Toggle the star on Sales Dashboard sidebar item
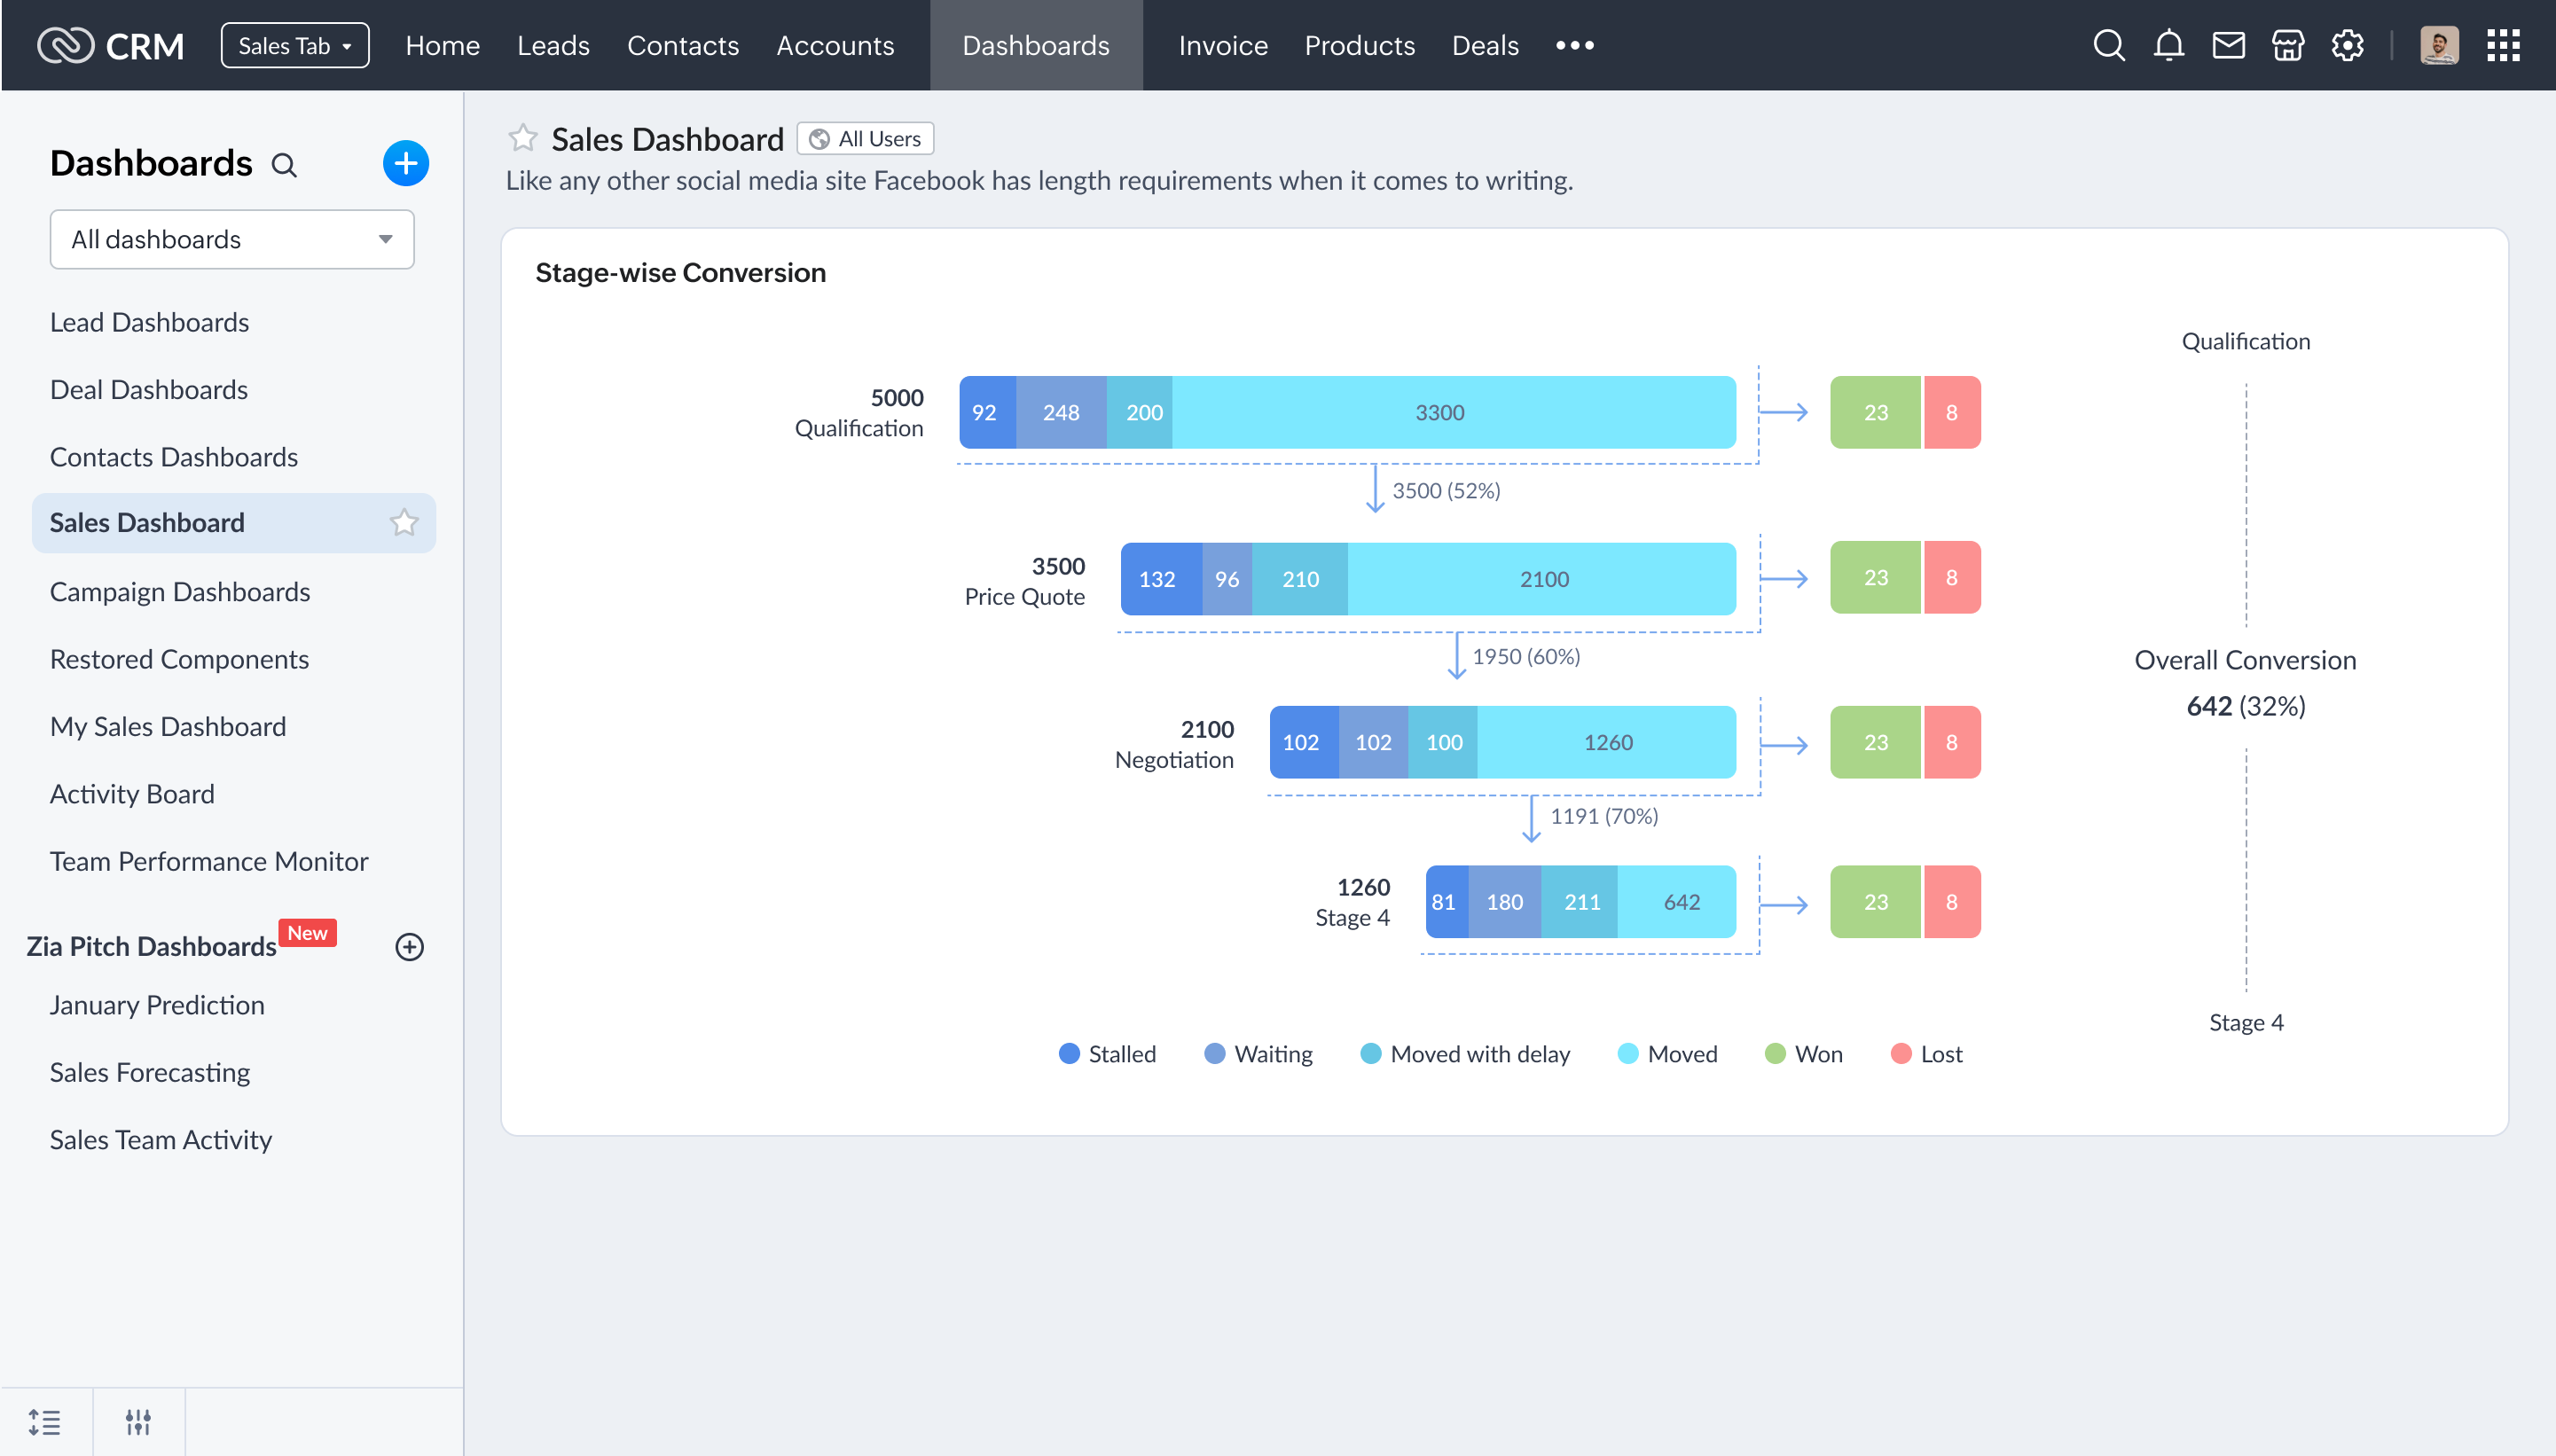The width and height of the screenshot is (2556, 1456). tap(404, 522)
